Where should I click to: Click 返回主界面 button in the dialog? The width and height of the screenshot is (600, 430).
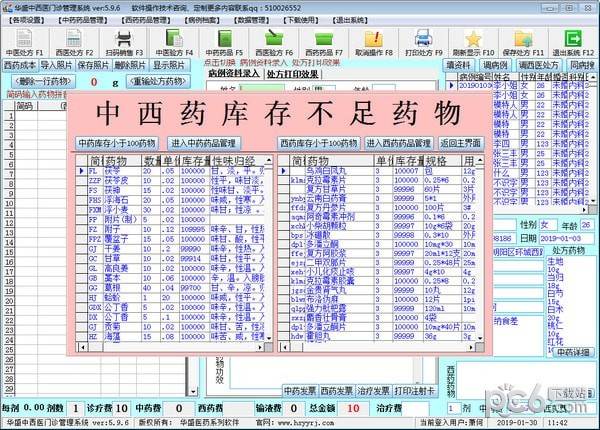(x=466, y=143)
